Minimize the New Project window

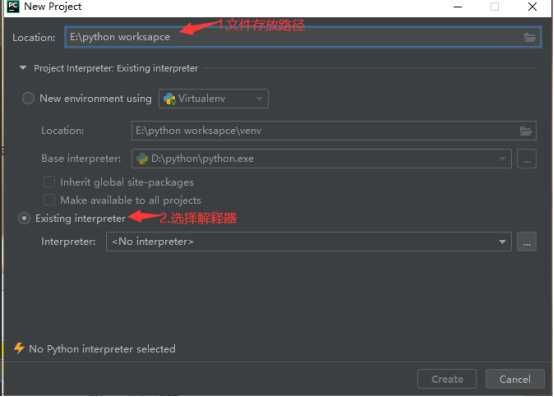coord(458,7)
